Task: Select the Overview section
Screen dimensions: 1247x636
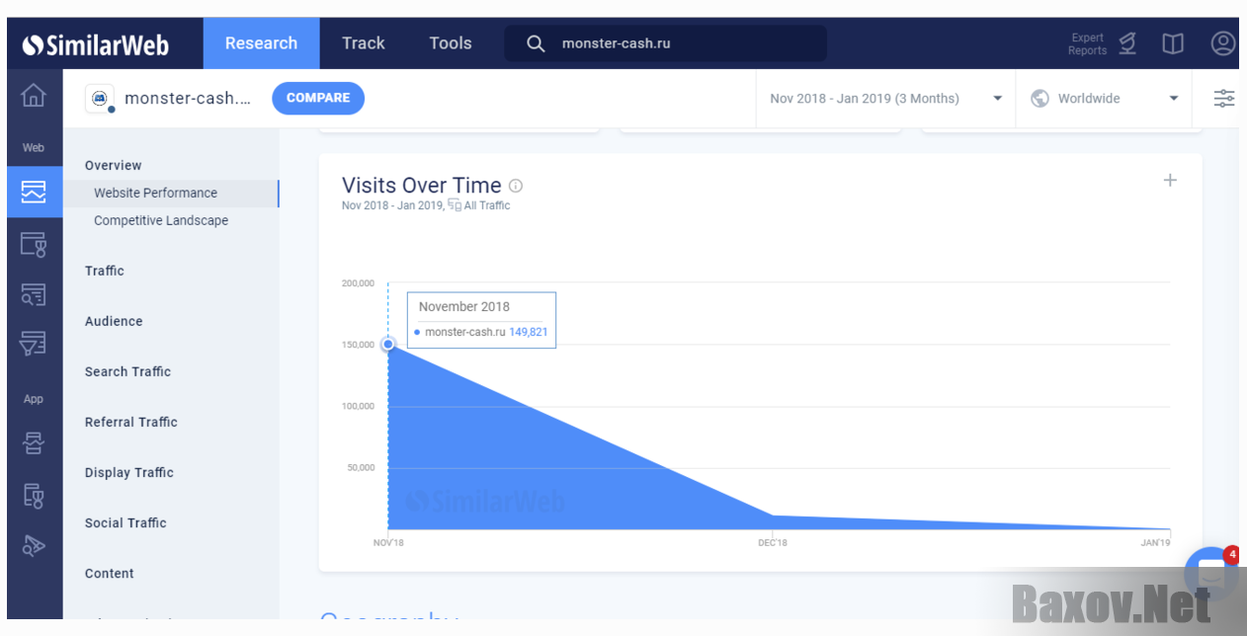Action: (113, 166)
